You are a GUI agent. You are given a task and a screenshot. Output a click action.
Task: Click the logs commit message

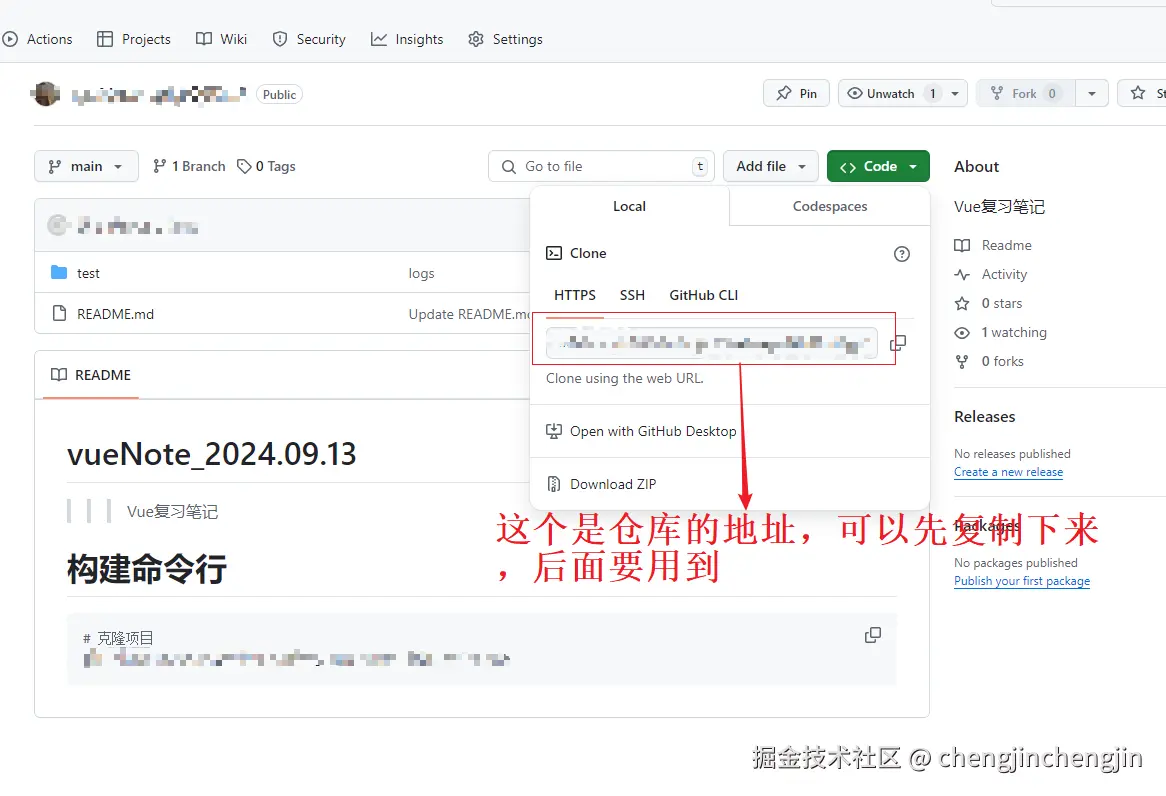(421, 273)
